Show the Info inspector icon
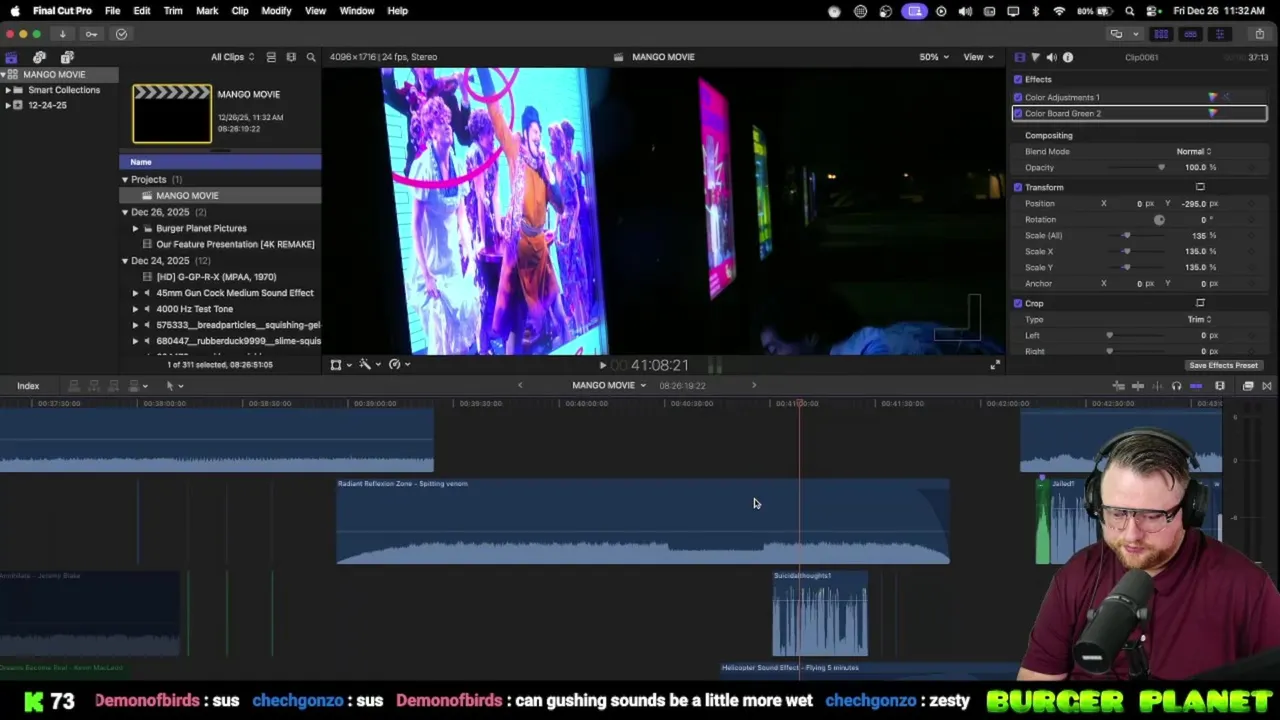1280x720 pixels. 1068,57
